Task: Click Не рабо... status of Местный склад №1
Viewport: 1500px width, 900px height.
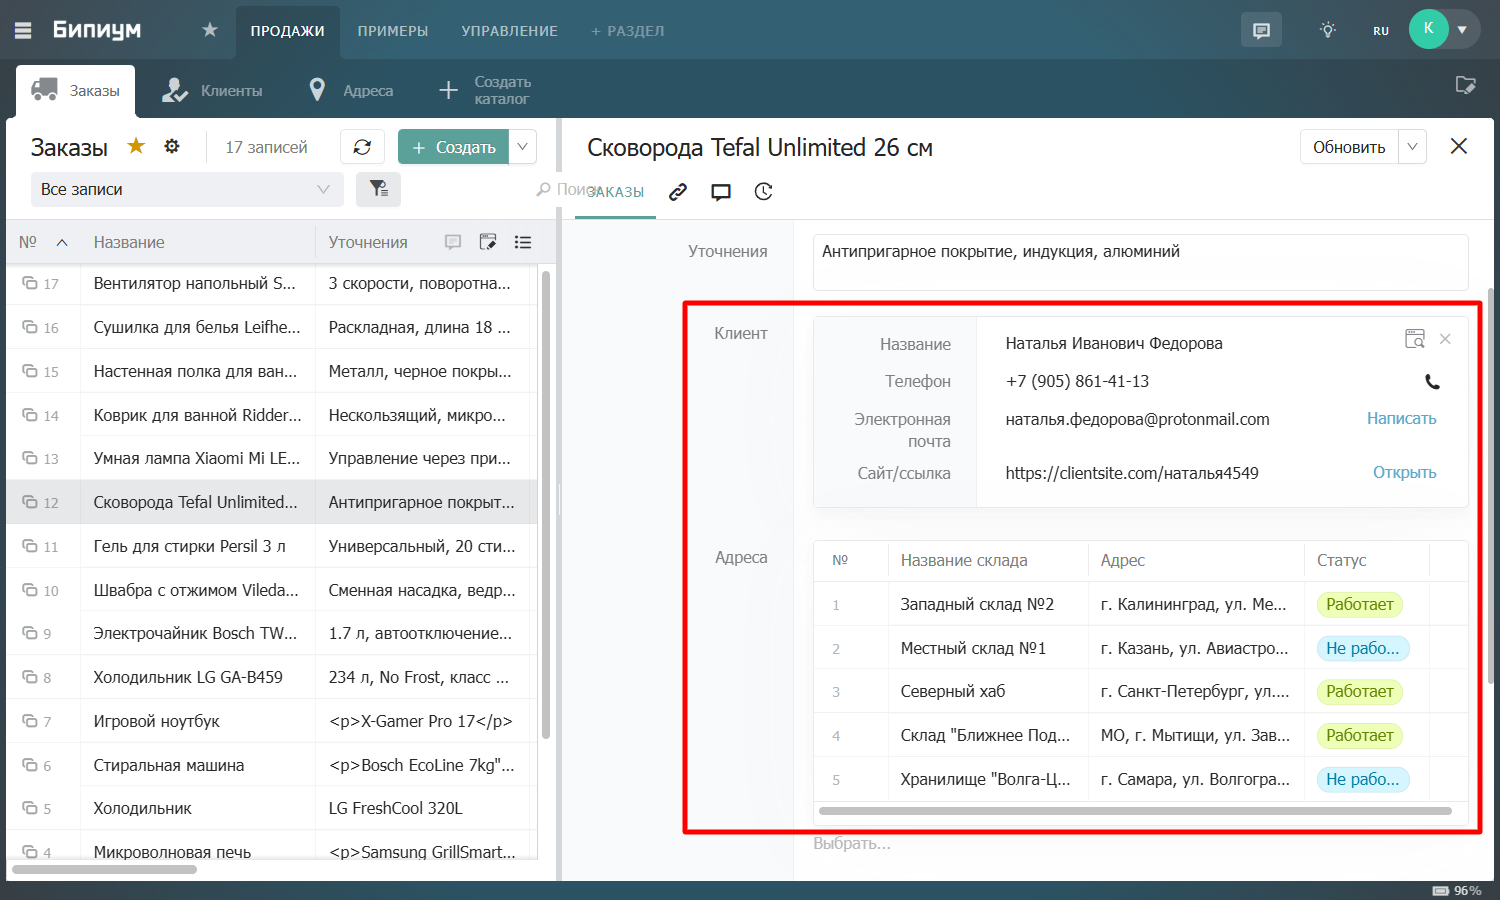Action: 1362,648
